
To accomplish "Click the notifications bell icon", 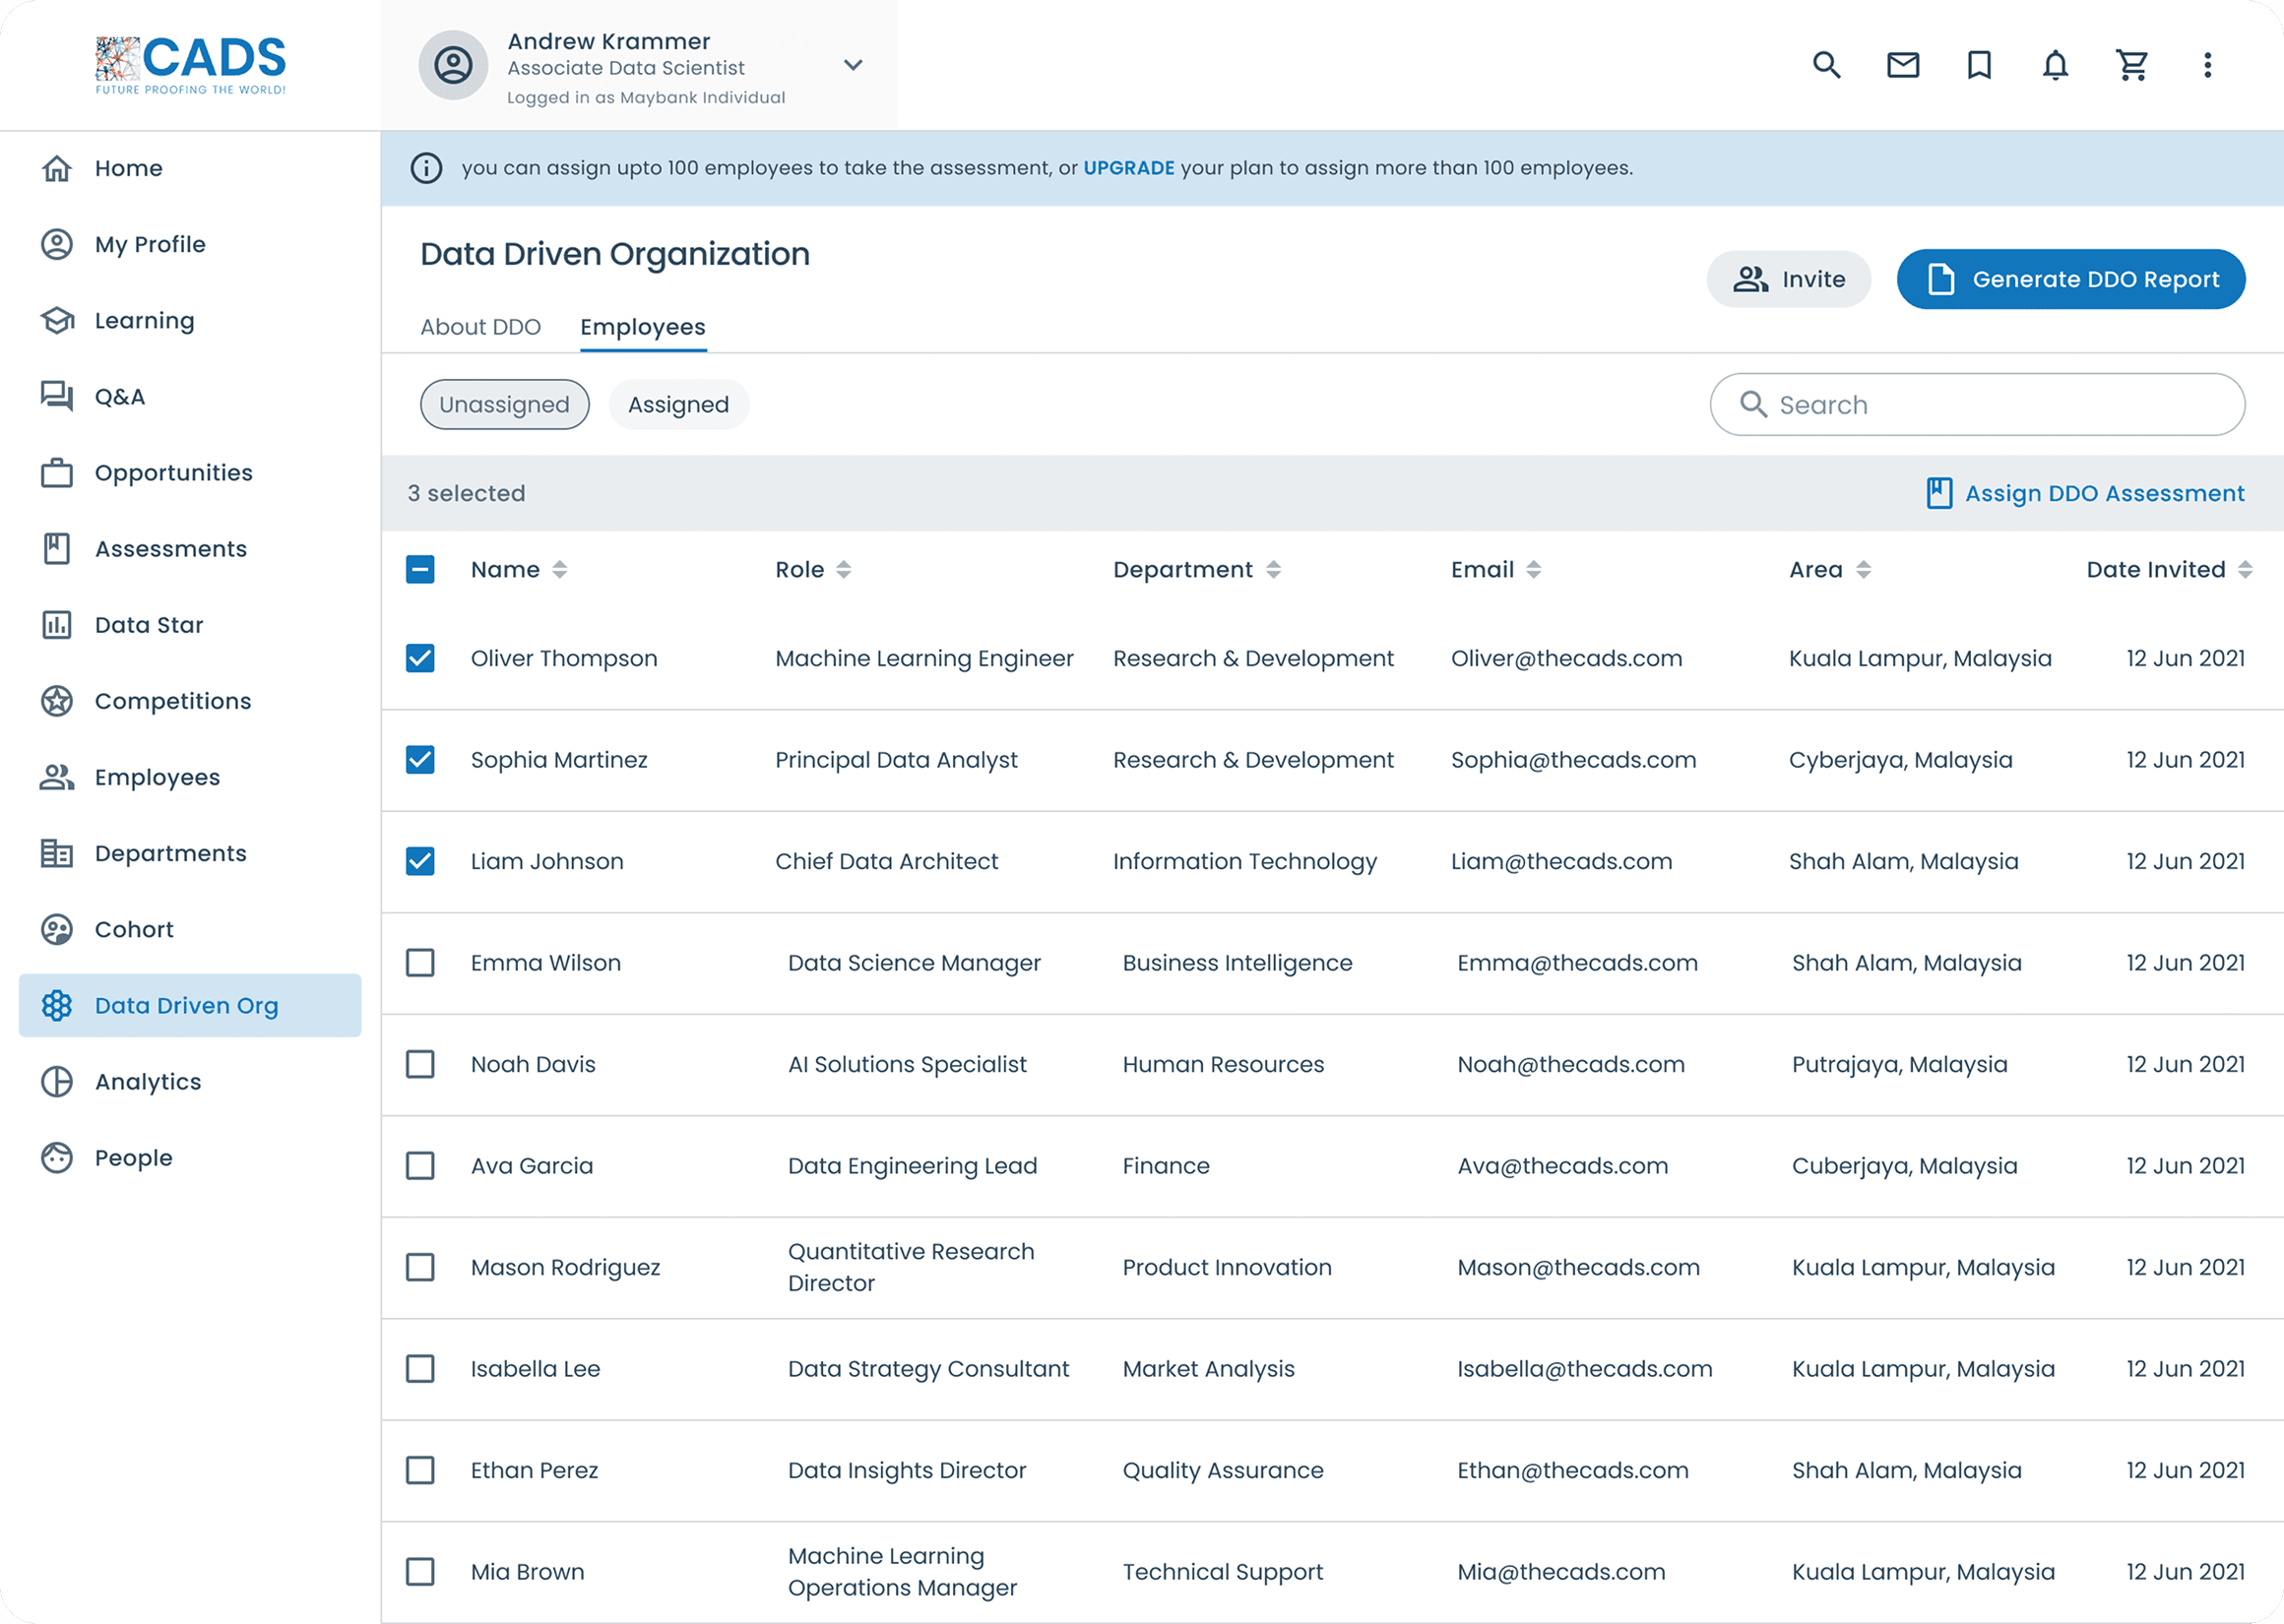I will tap(2055, 65).
